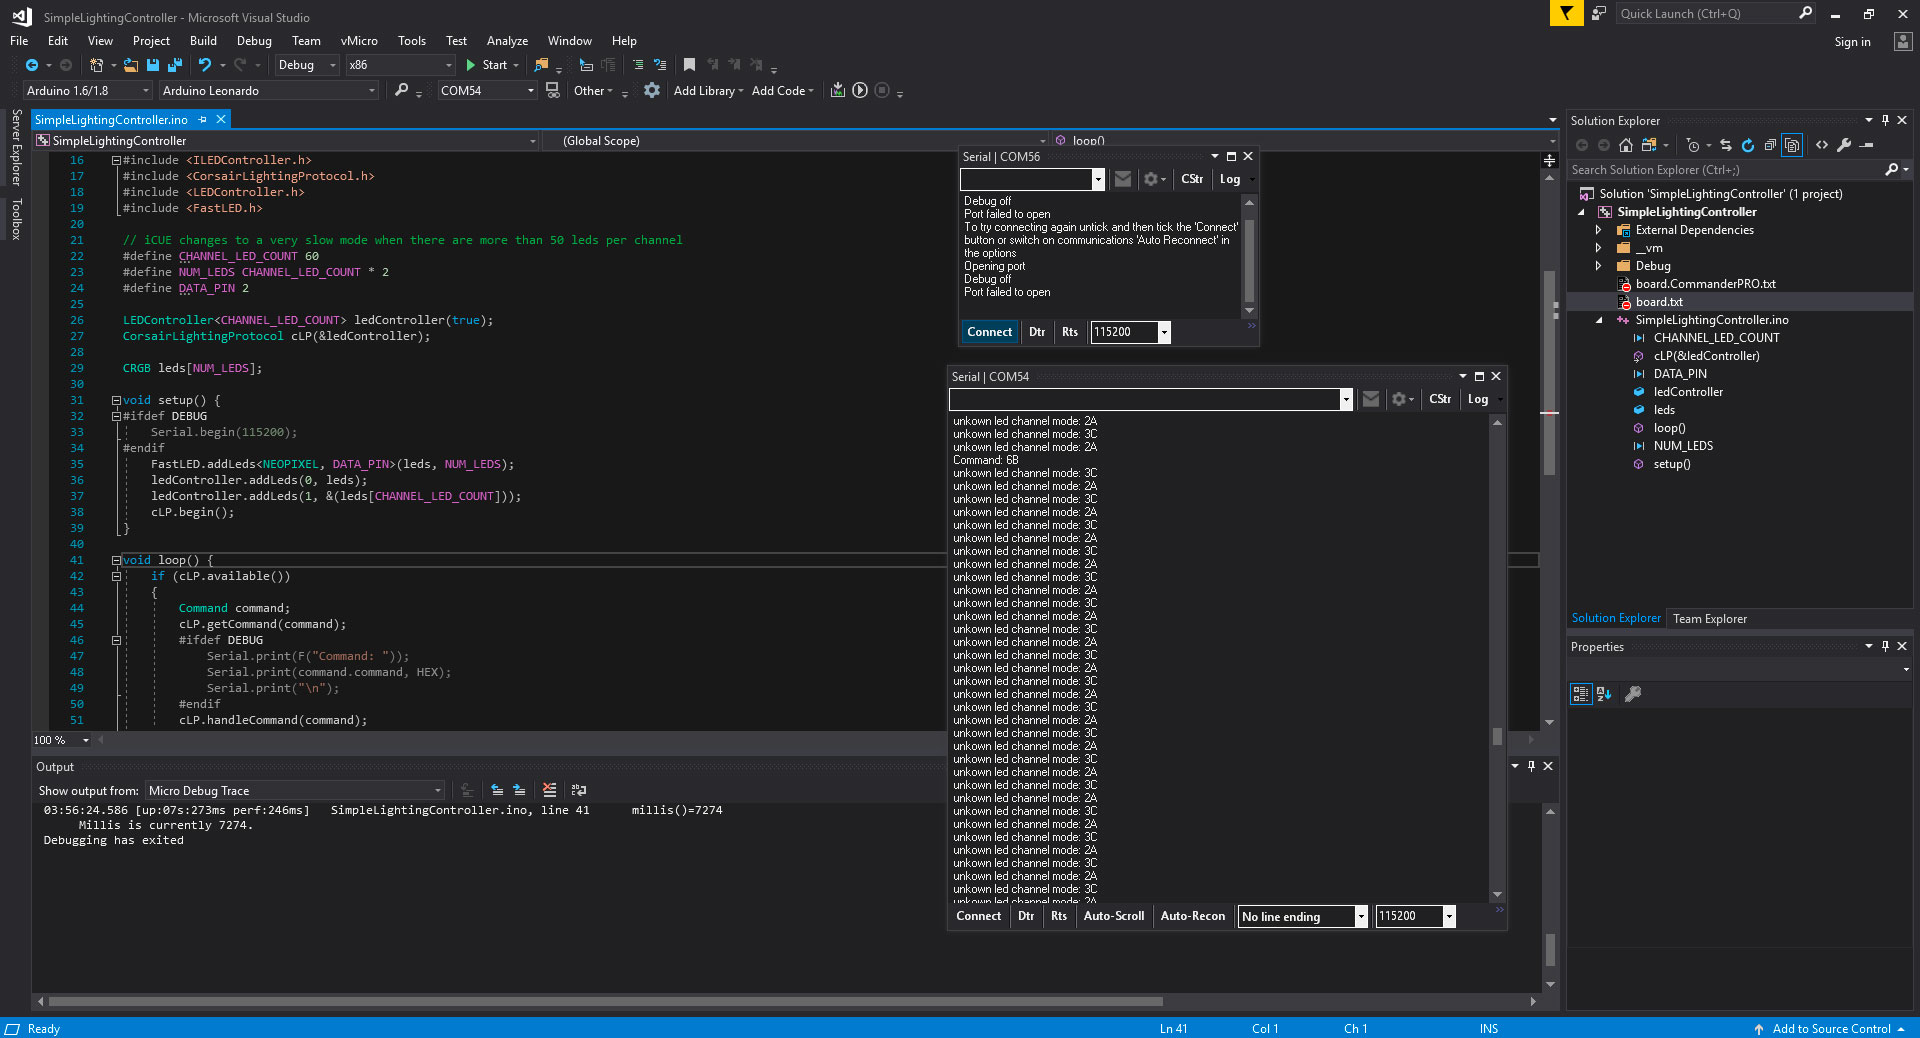This screenshot has height=1038, width=1920.
Task: Toggle Dtr in the COM54 serial window
Action: (x=1025, y=916)
